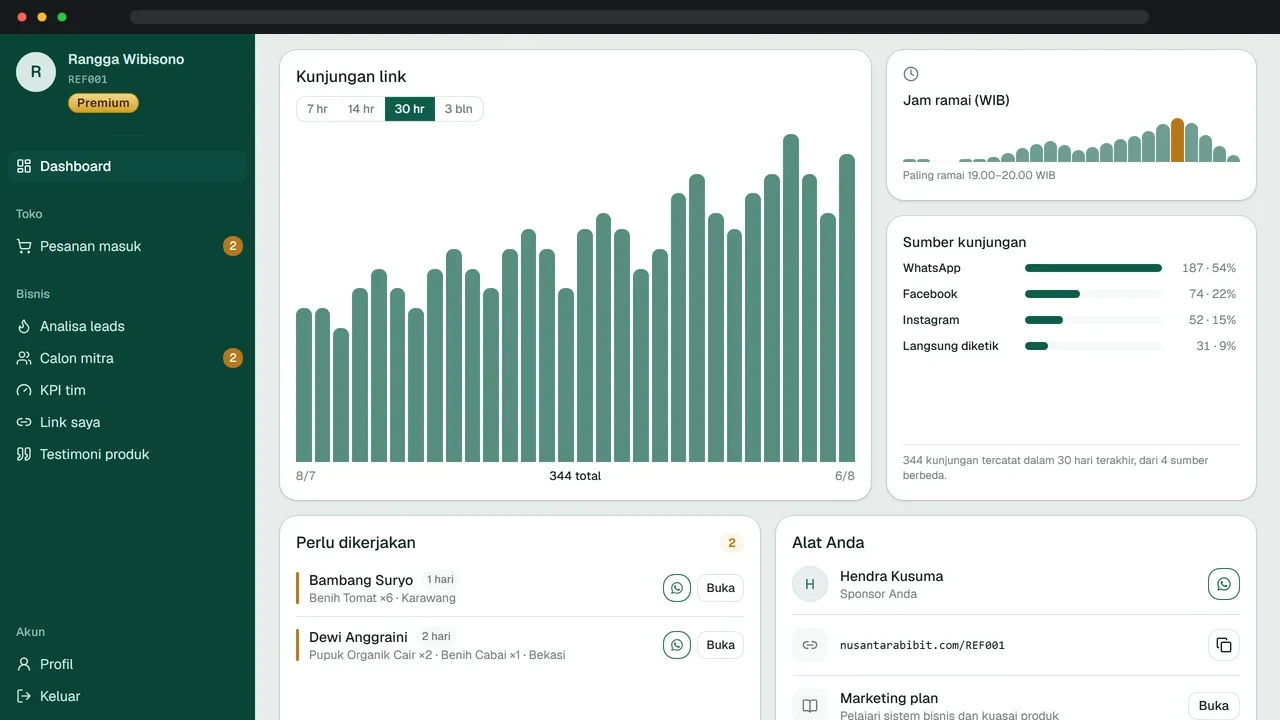Click the shopping cart icon for Pesanan masuk
The width and height of the screenshot is (1280, 720).
(x=24, y=246)
